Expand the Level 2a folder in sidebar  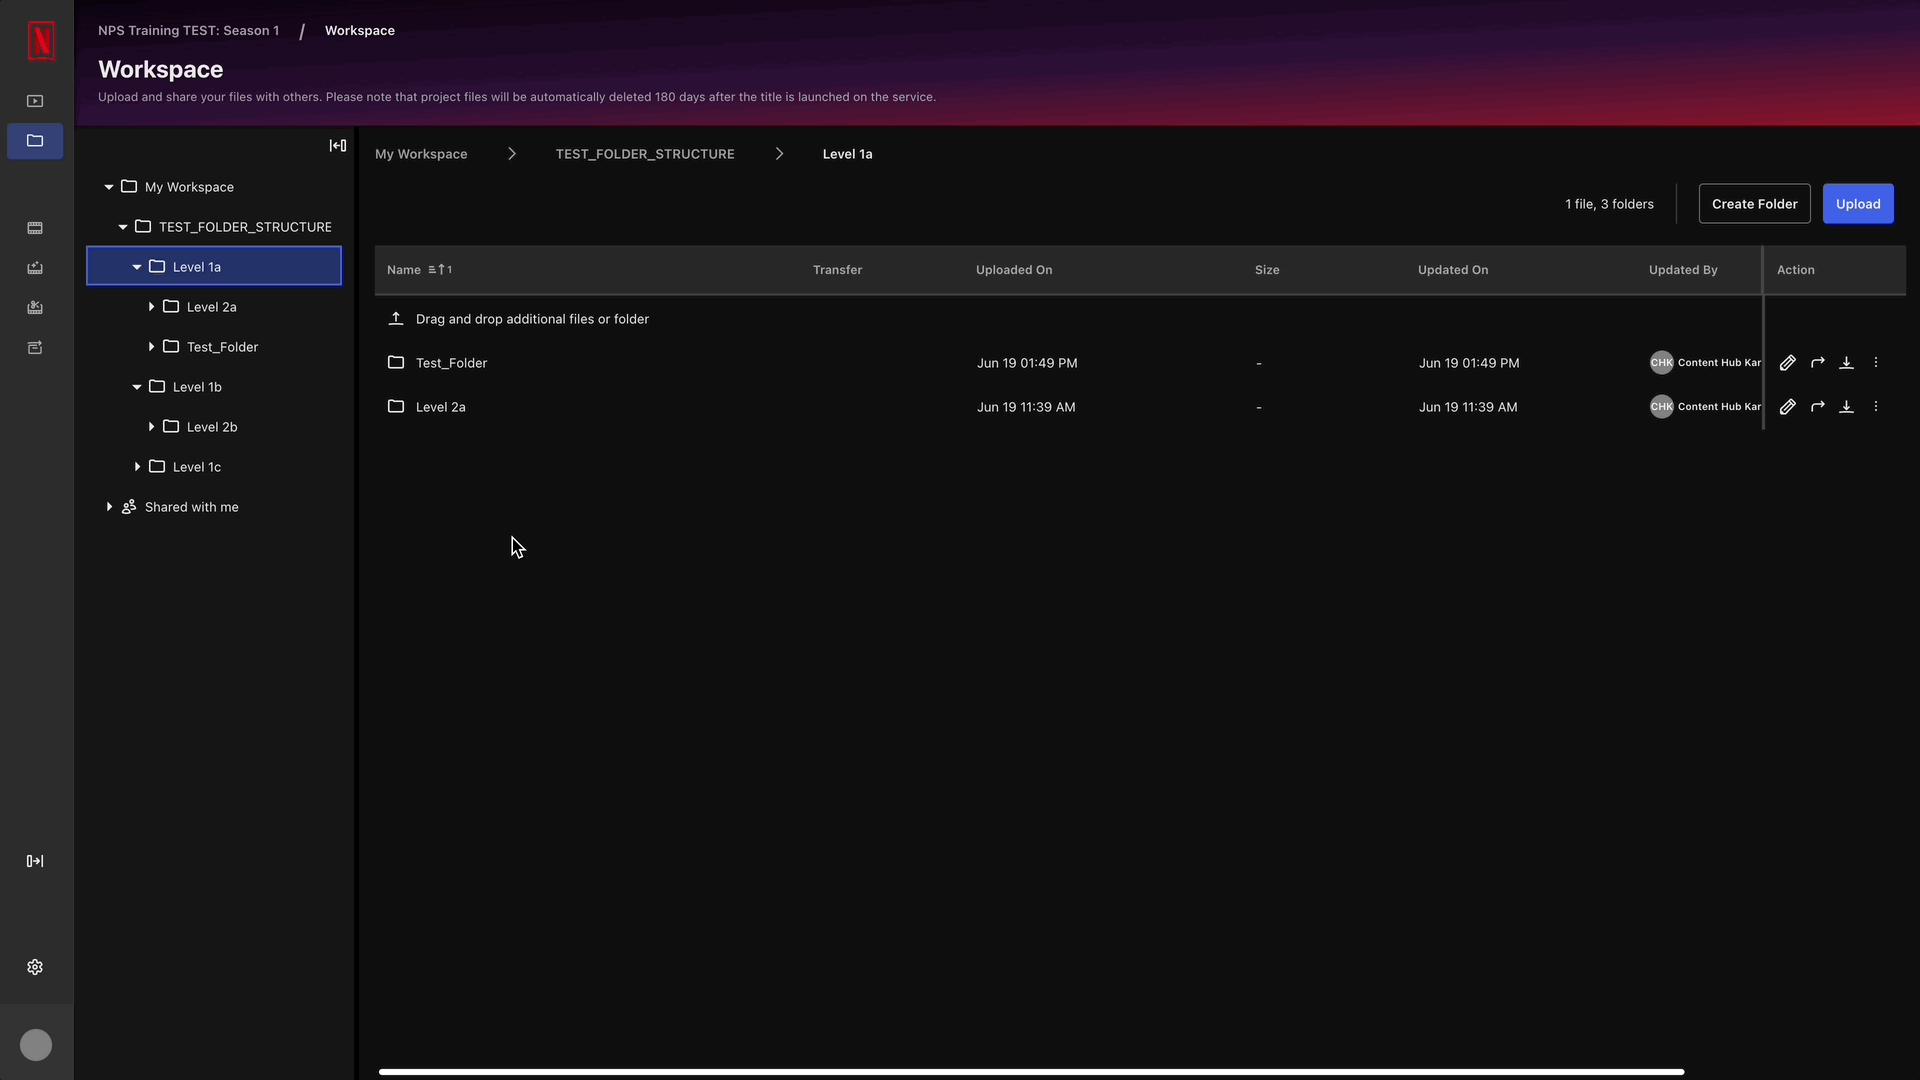coord(152,306)
